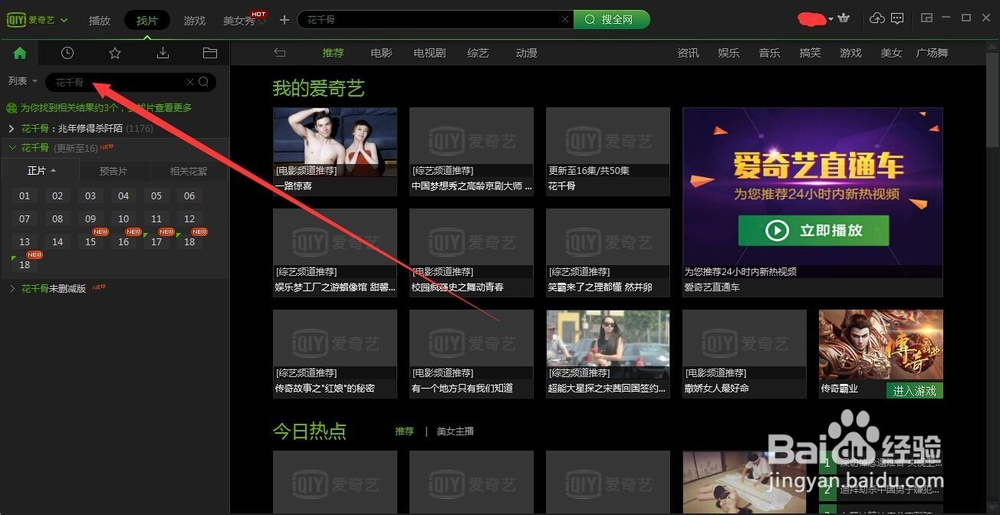Select the 动漫 channel
The width and height of the screenshot is (1000, 515).
coord(526,53)
